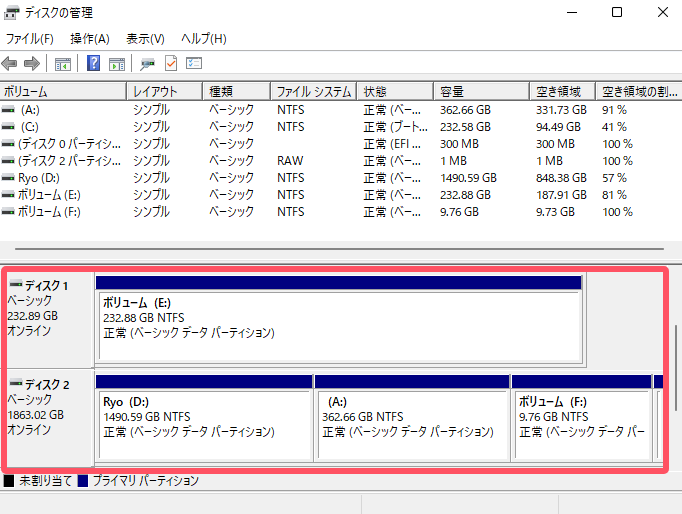Image resolution: width=682 pixels, height=514 pixels.
Task: Click the drive icon of (A:) row
Action: (8, 110)
